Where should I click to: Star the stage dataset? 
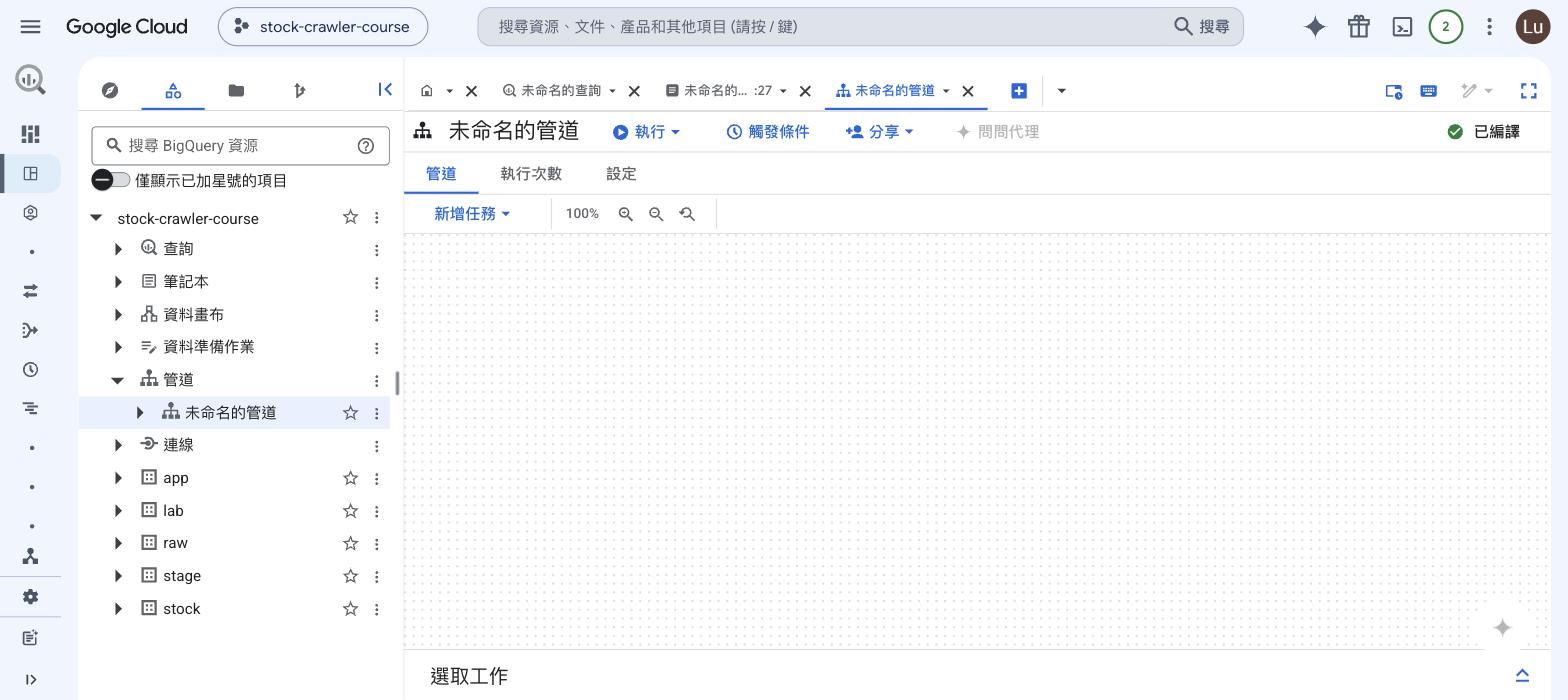[x=350, y=576]
